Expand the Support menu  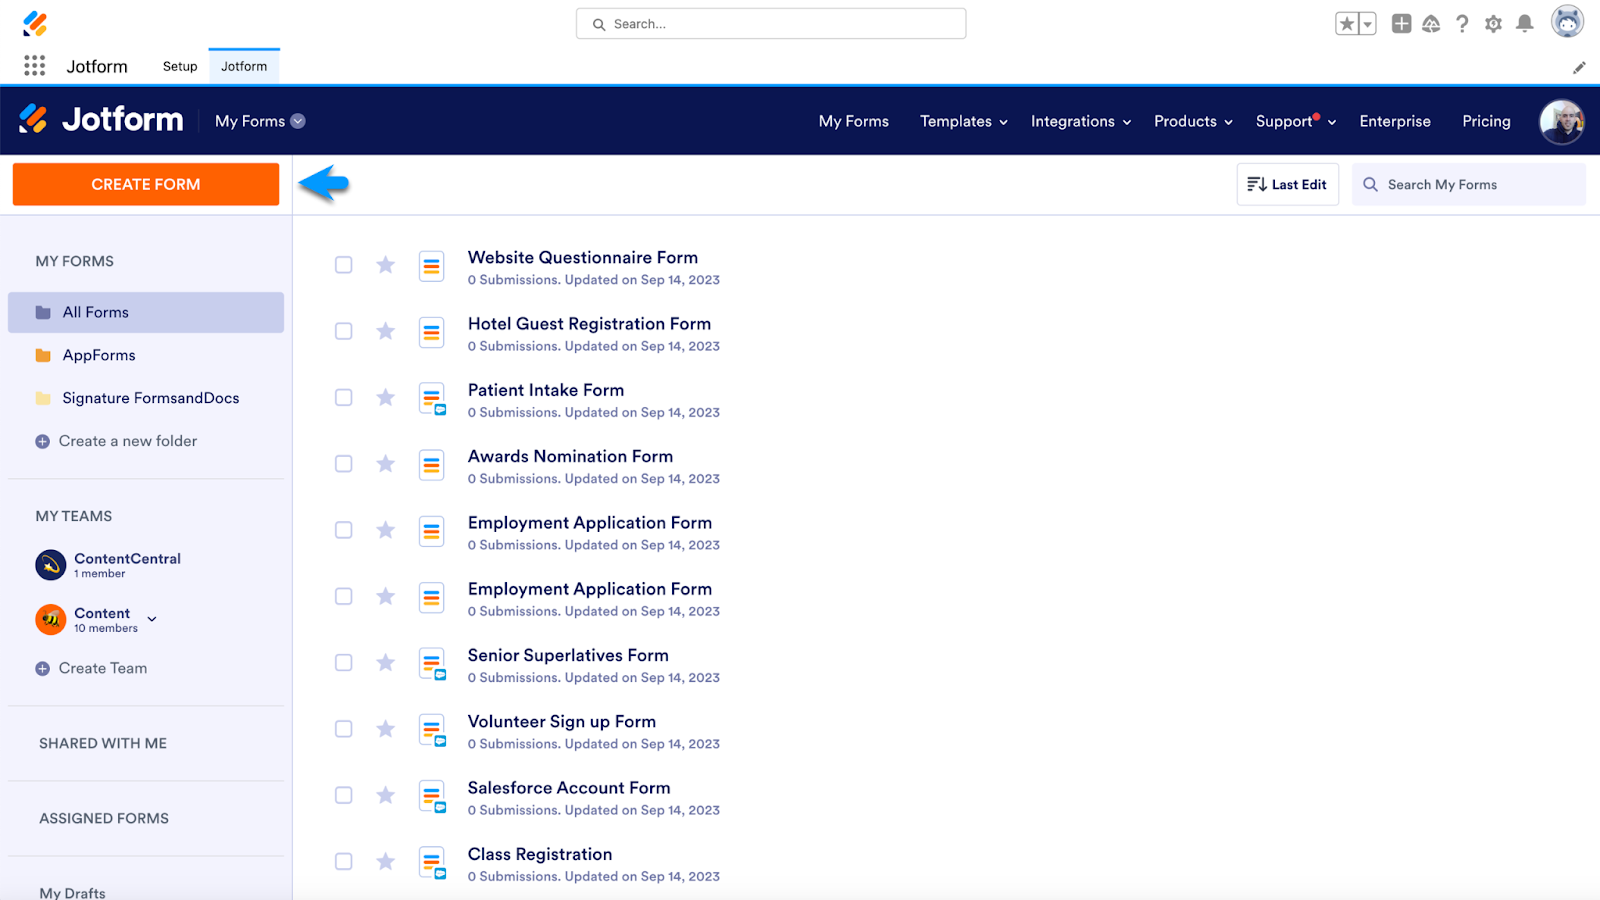pos(1296,121)
